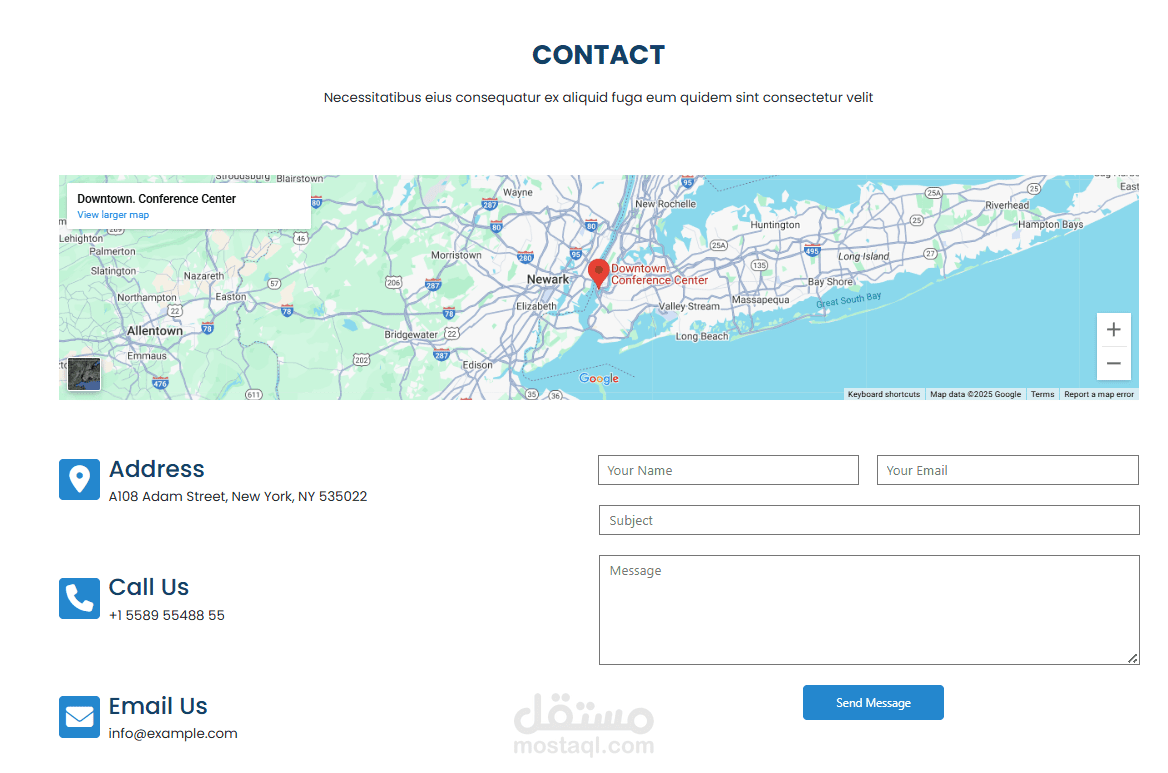
Task: Click the blue envelope icon beside Email Us
Action: click(80, 716)
